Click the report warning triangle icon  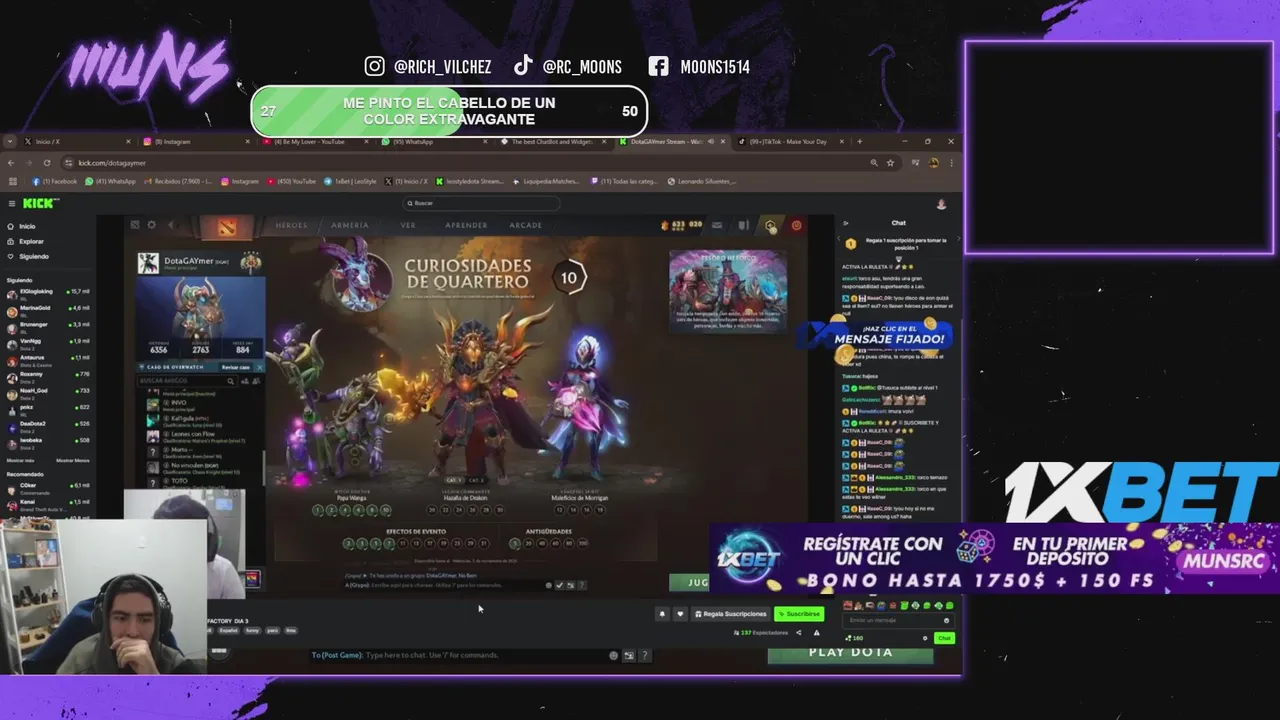click(x=816, y=632)
